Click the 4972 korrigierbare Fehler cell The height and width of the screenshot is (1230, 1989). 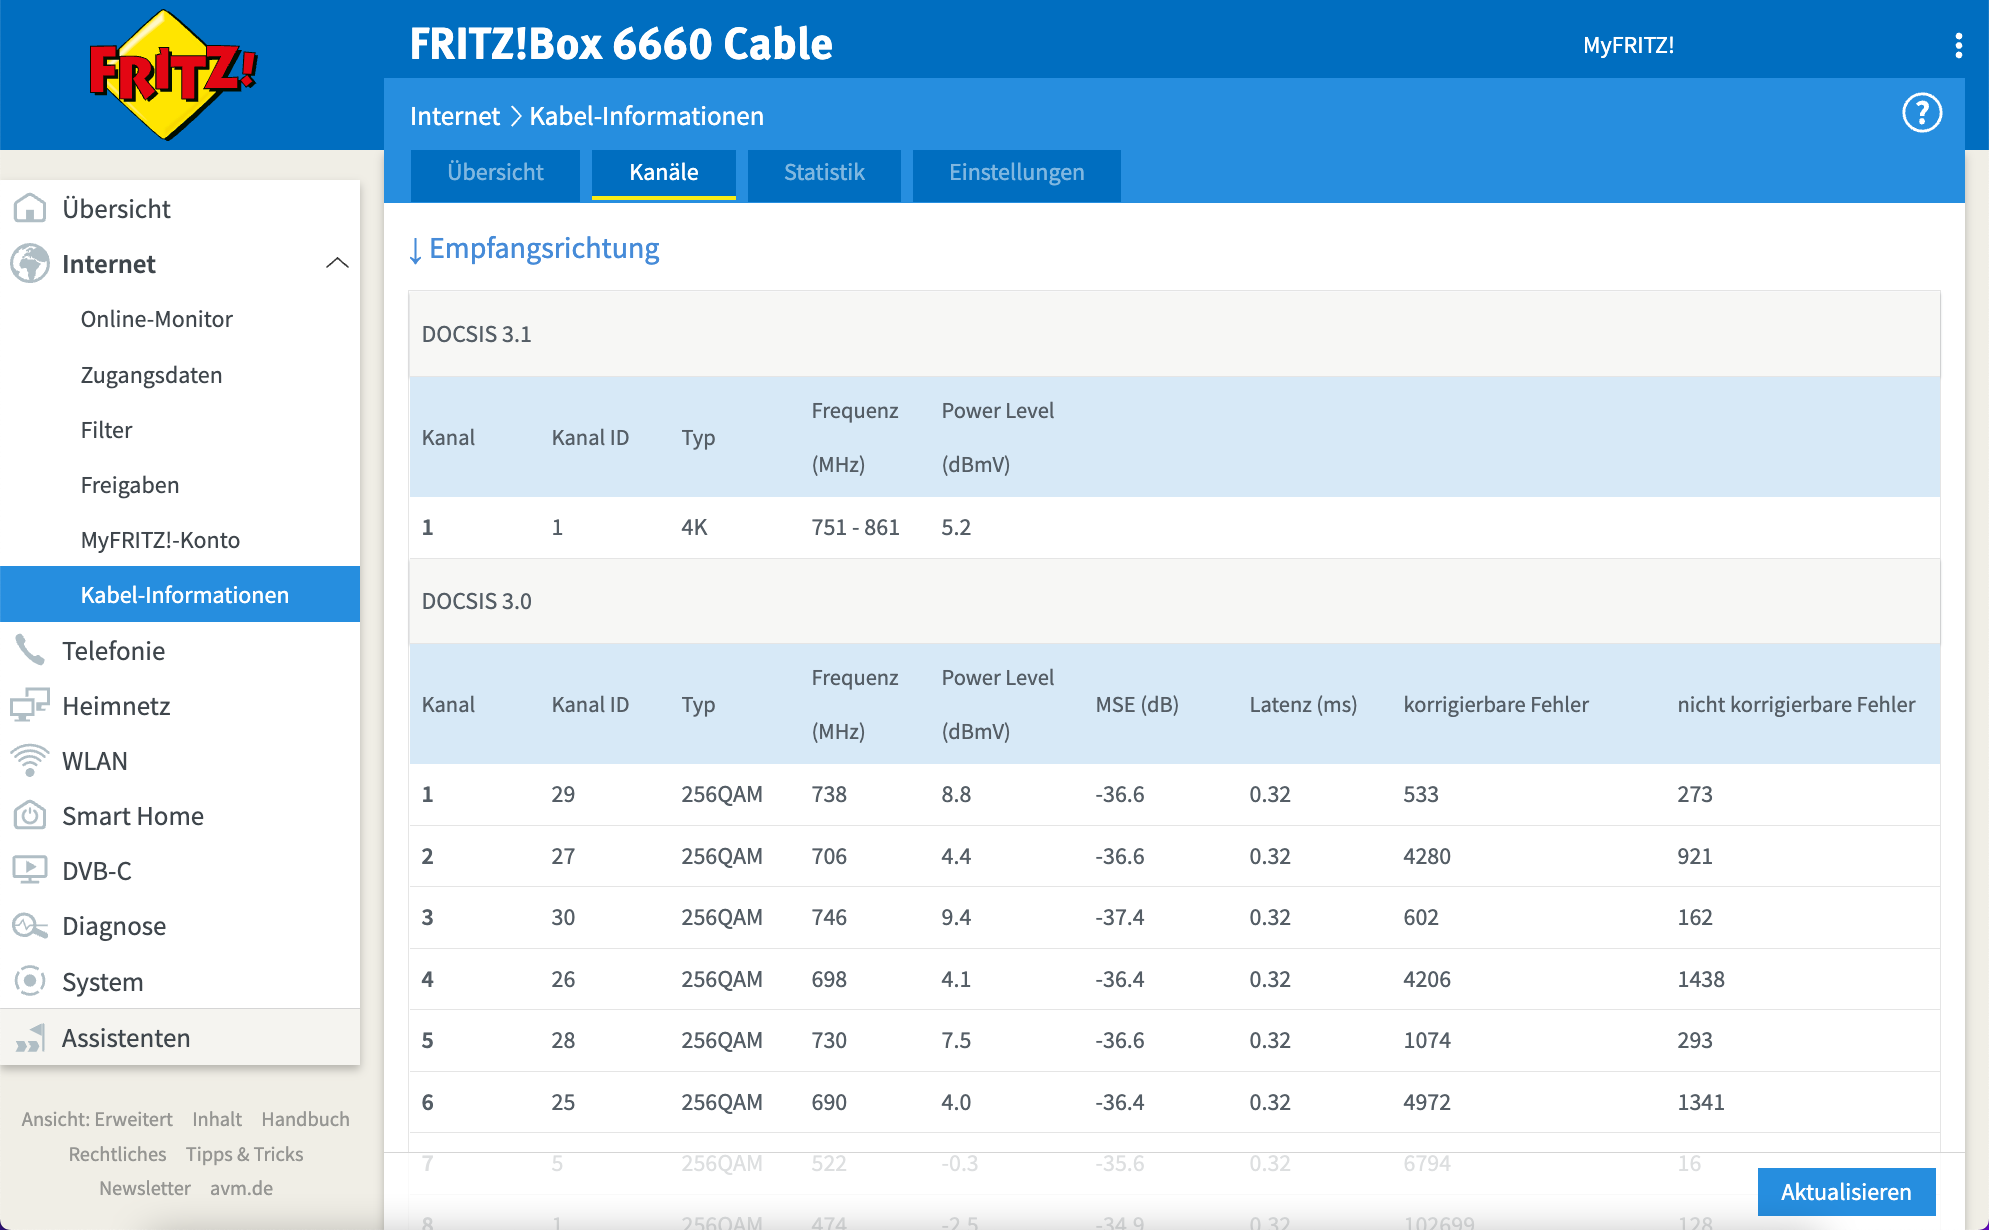(1427, 1102)
